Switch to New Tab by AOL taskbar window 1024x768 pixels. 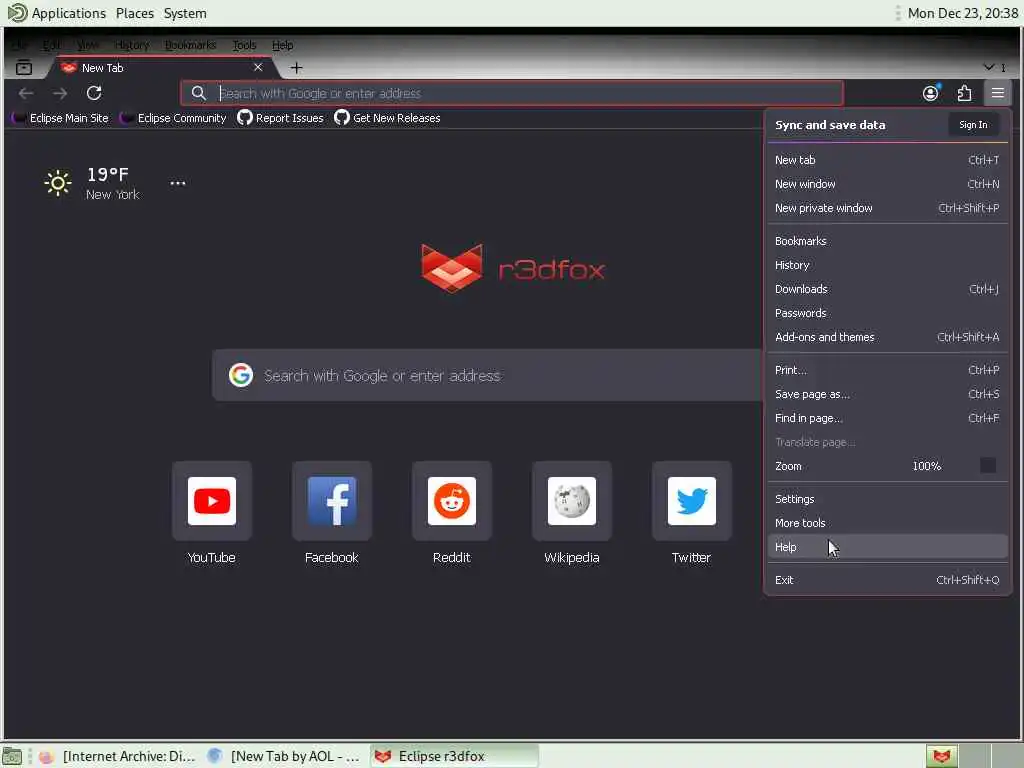(x=284, y=756)
